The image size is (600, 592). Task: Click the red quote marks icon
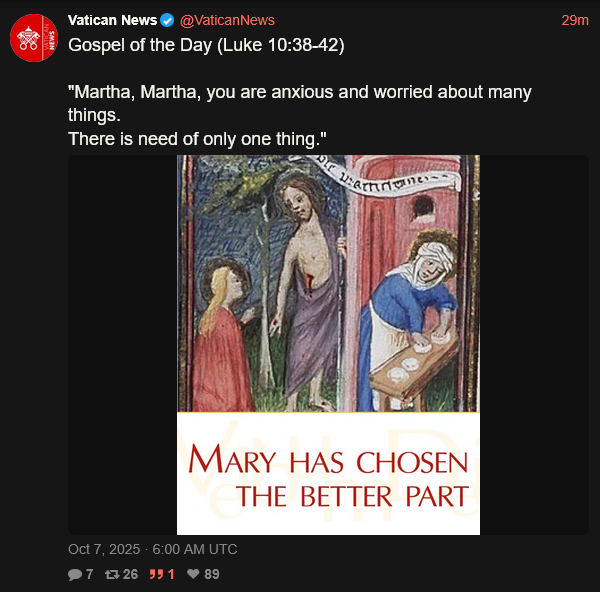point(155,574)
